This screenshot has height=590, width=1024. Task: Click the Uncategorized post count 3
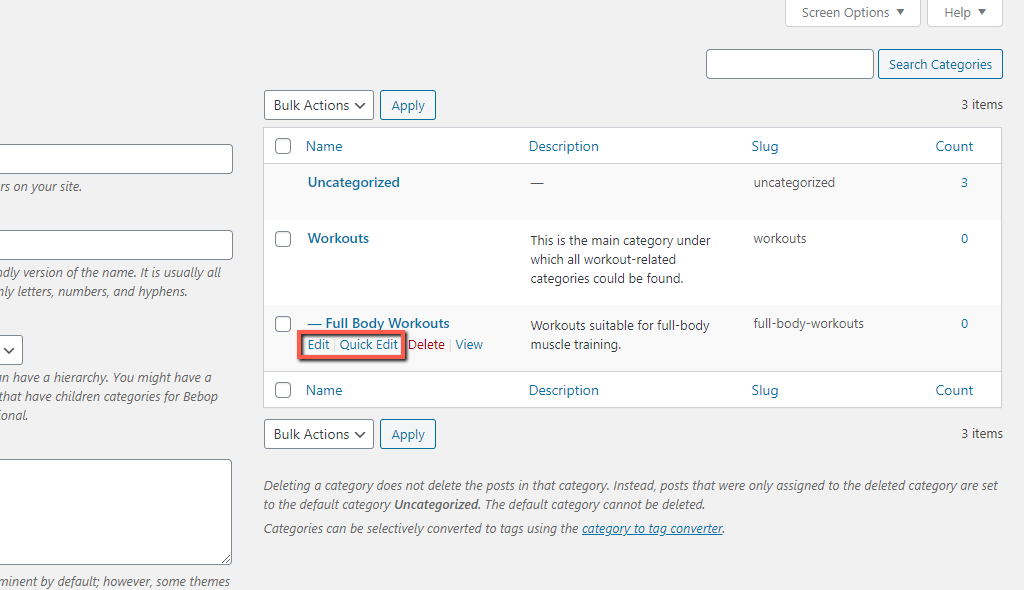964,182
